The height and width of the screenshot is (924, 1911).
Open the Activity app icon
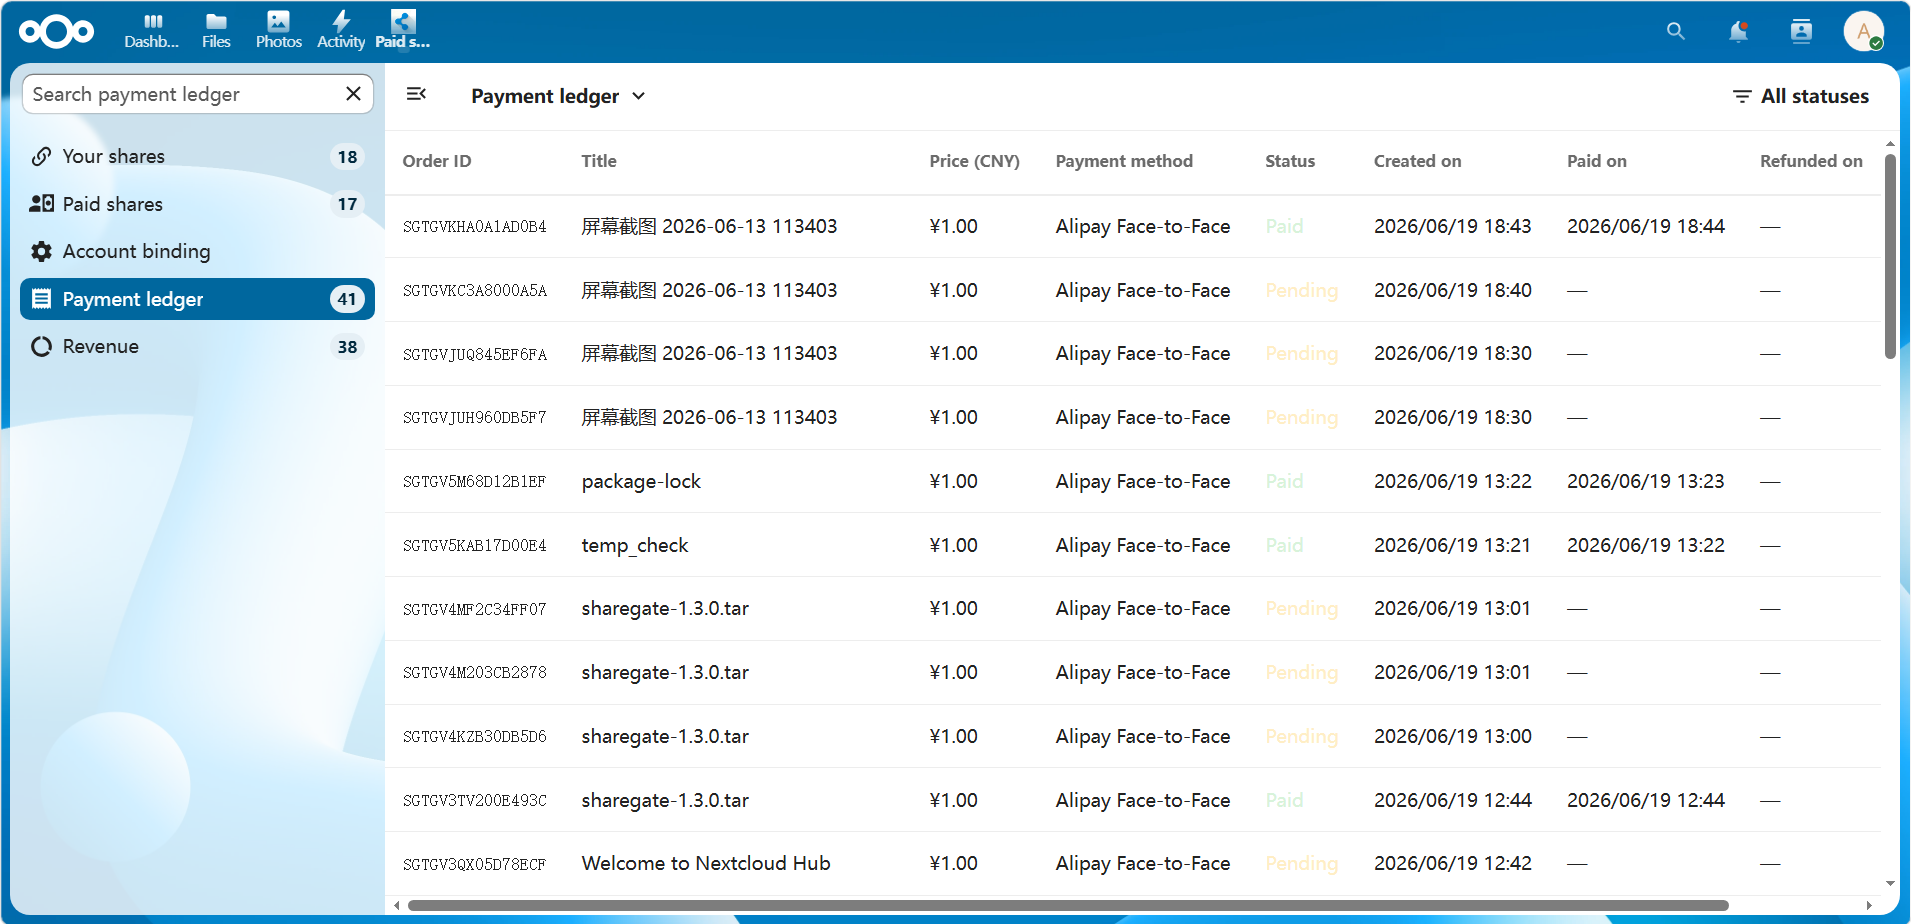click(341, 31)
